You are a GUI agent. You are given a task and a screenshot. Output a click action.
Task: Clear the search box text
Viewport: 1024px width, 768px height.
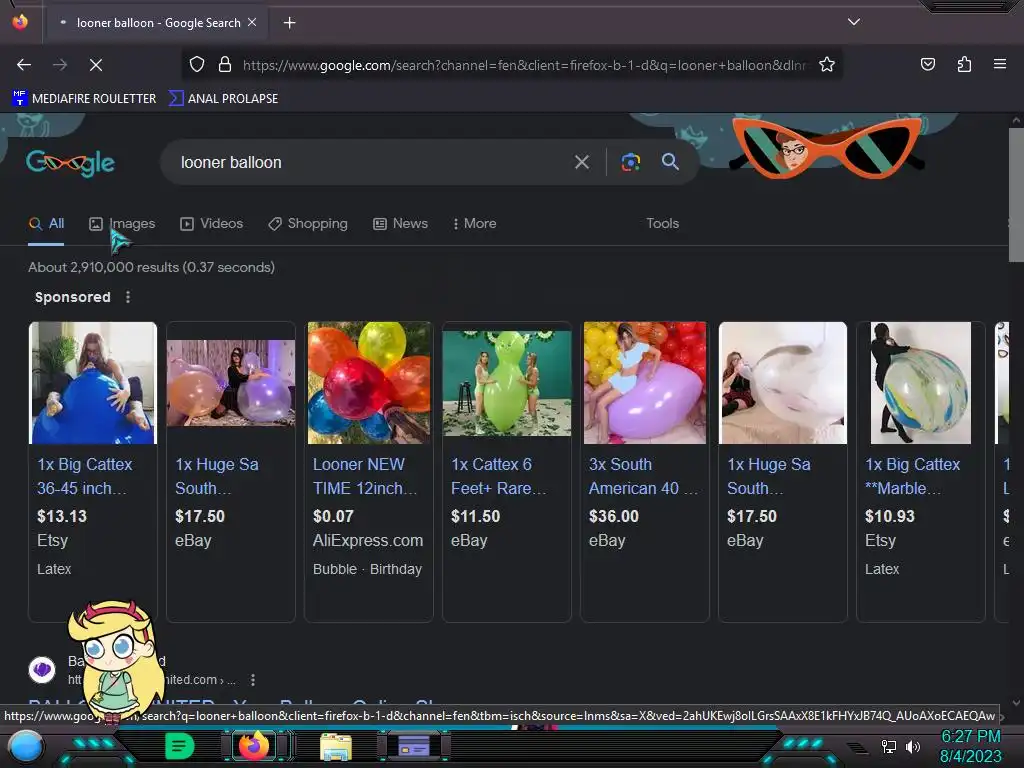[x=582, y=162]
